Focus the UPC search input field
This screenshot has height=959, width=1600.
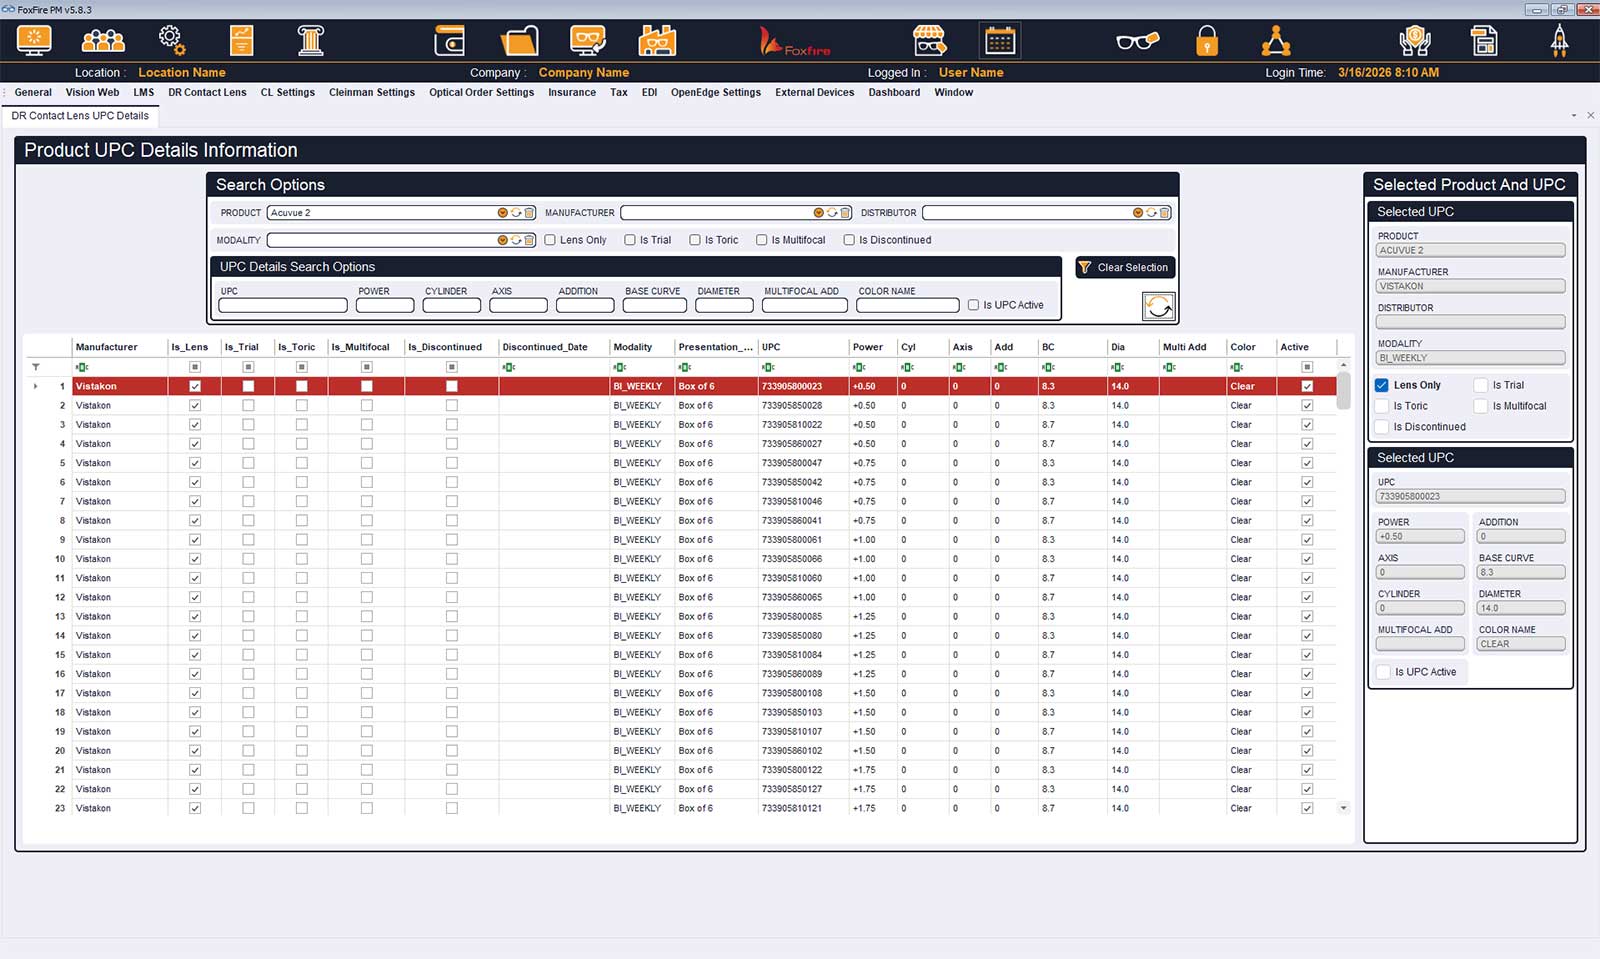tap(283, 305)
